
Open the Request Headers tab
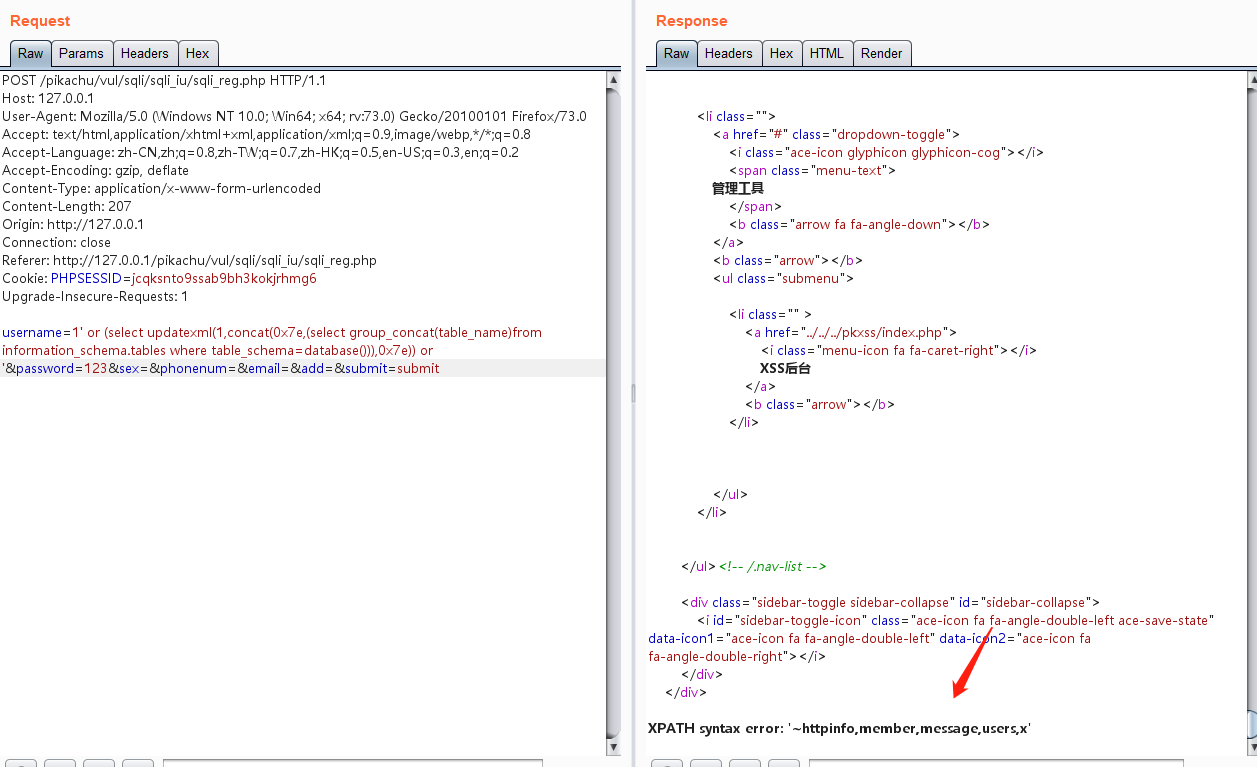[x=145, y=54]
